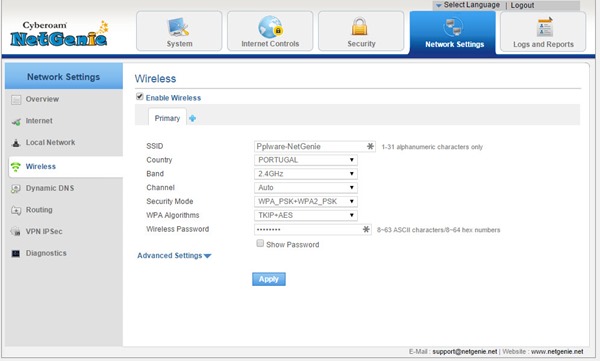This screenshot has height=361, width=600.
Task: Click the WPA Algorithms label
Action: [173, 215]
